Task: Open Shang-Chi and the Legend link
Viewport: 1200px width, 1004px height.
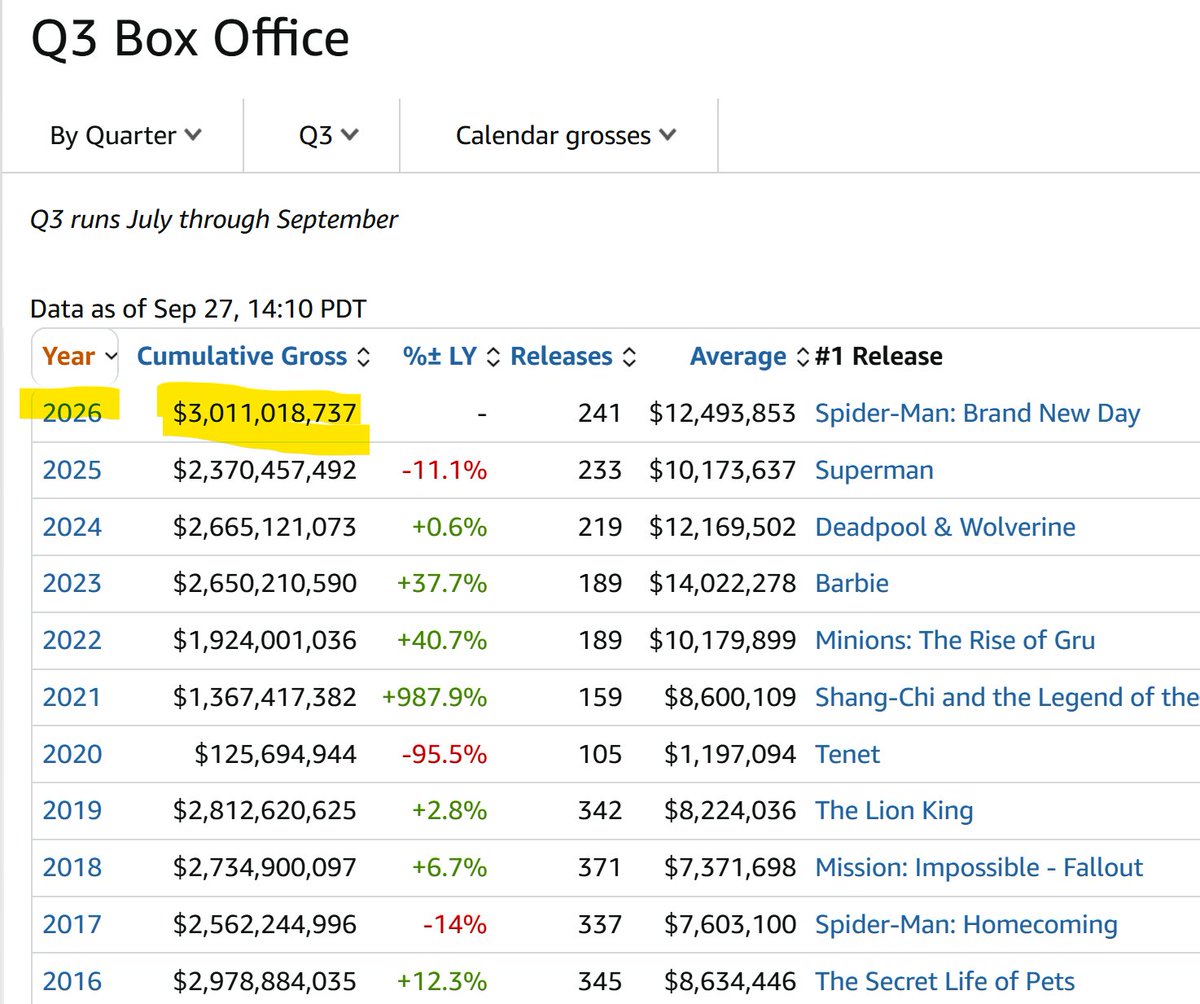Action: point(1007,697)
